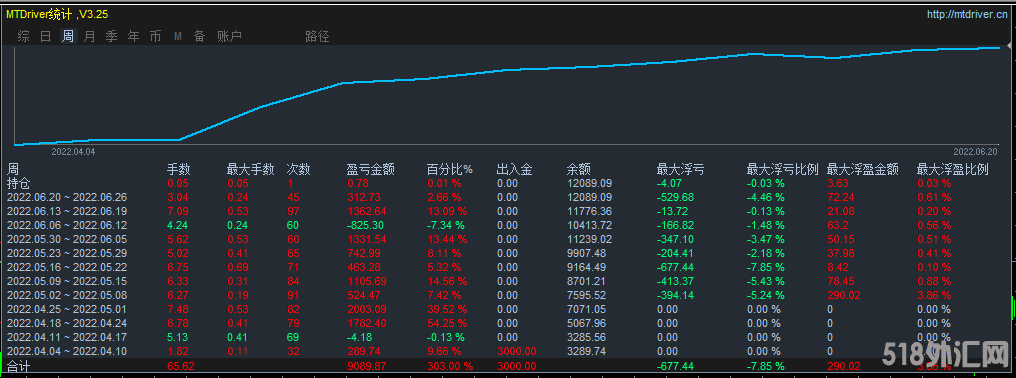Click the profit amount 2003.09
Viewport: 1016px width, 378px height.
[367, 309]
